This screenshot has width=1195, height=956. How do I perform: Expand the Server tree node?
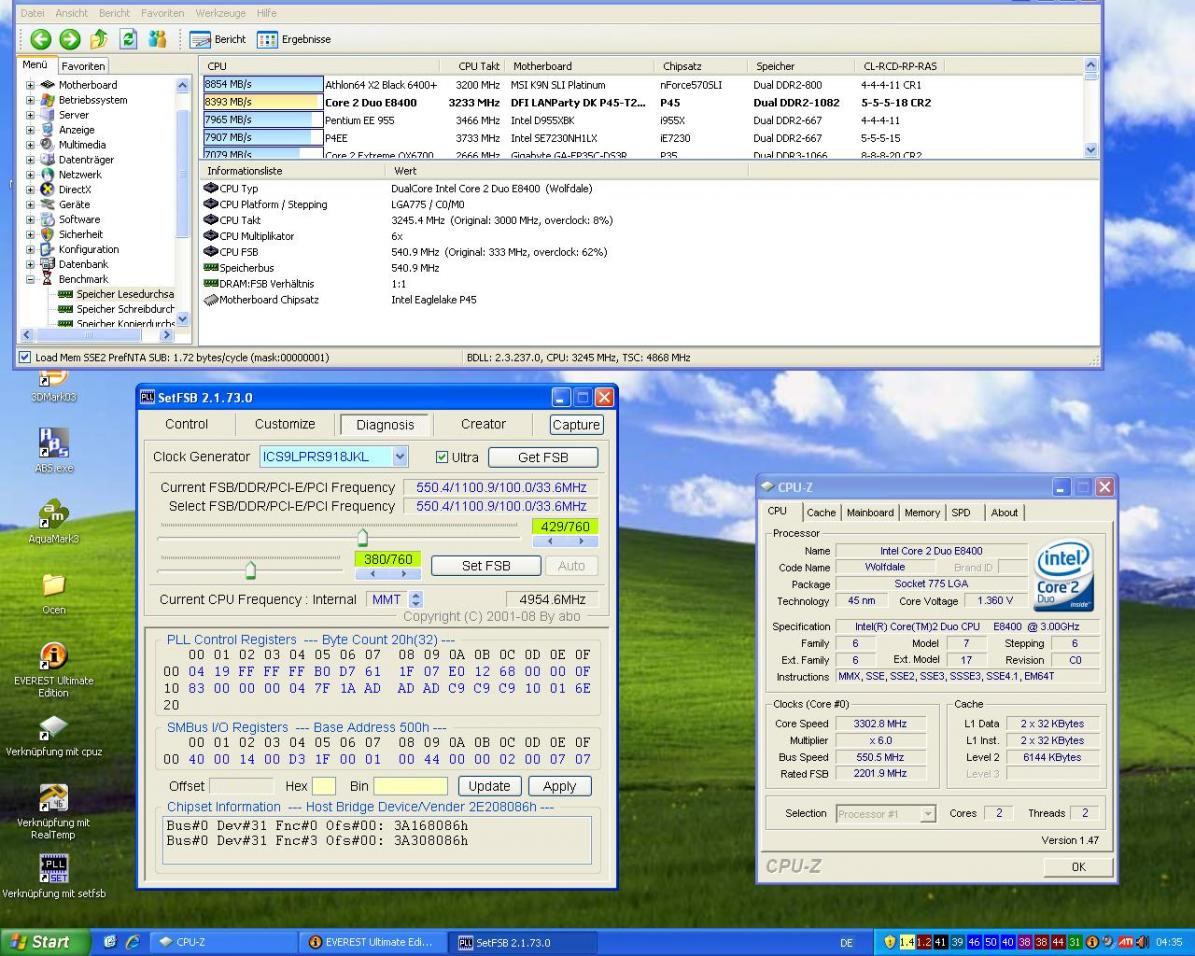[x=30, y=115]
